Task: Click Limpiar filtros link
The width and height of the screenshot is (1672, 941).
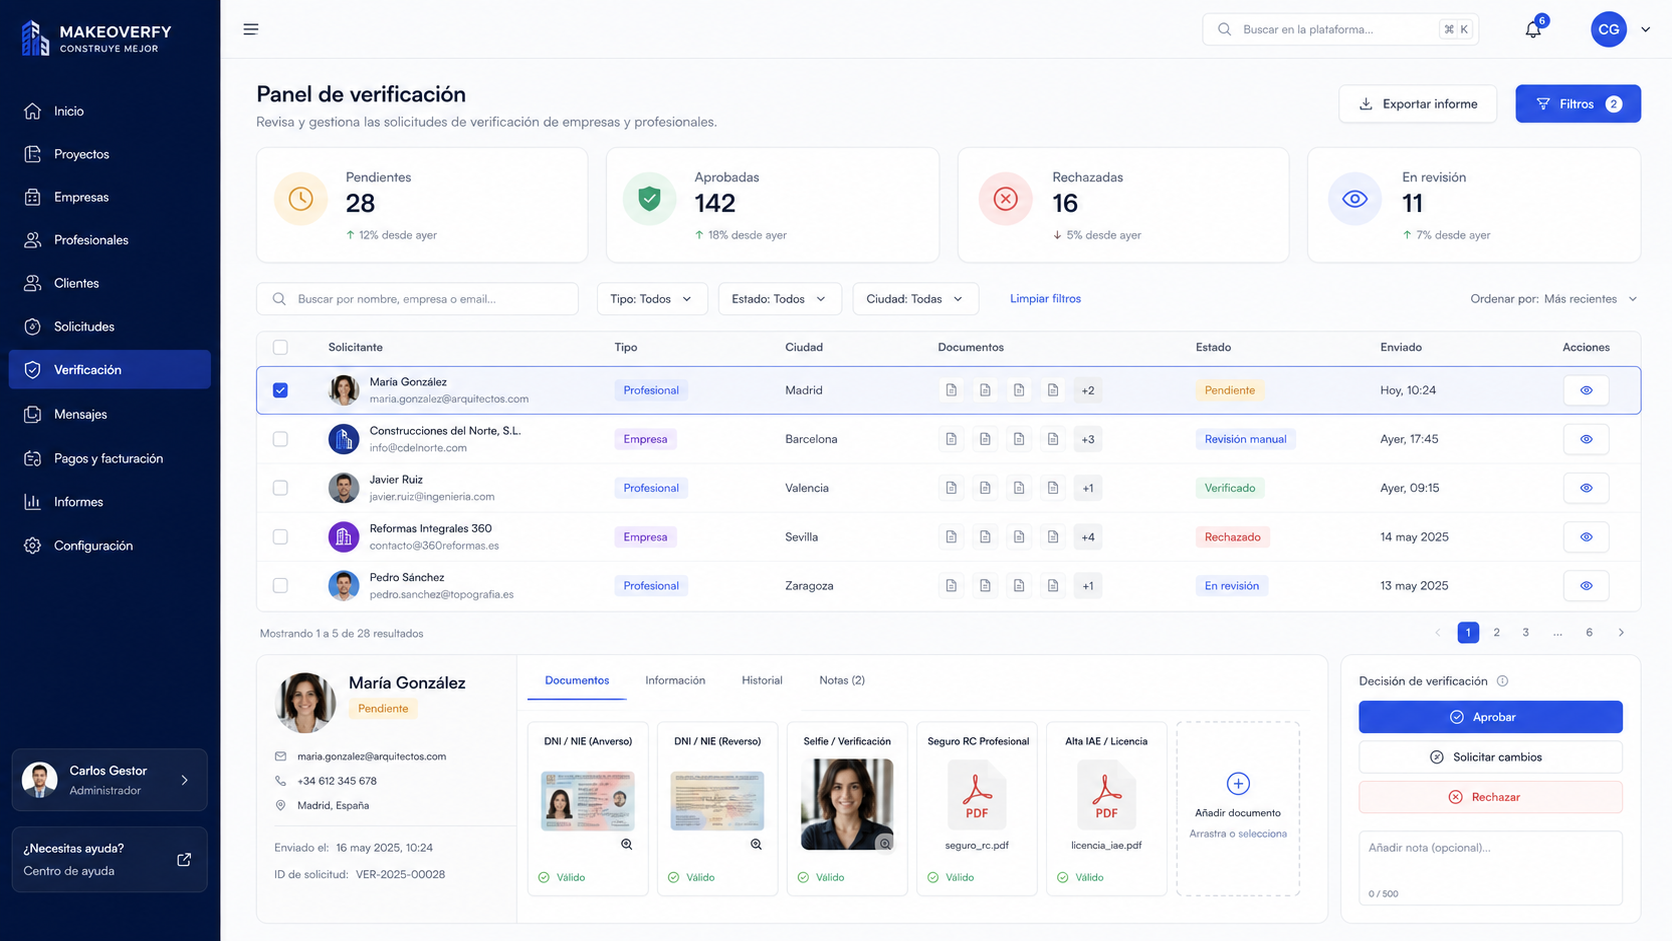Action: (1045, 299)
